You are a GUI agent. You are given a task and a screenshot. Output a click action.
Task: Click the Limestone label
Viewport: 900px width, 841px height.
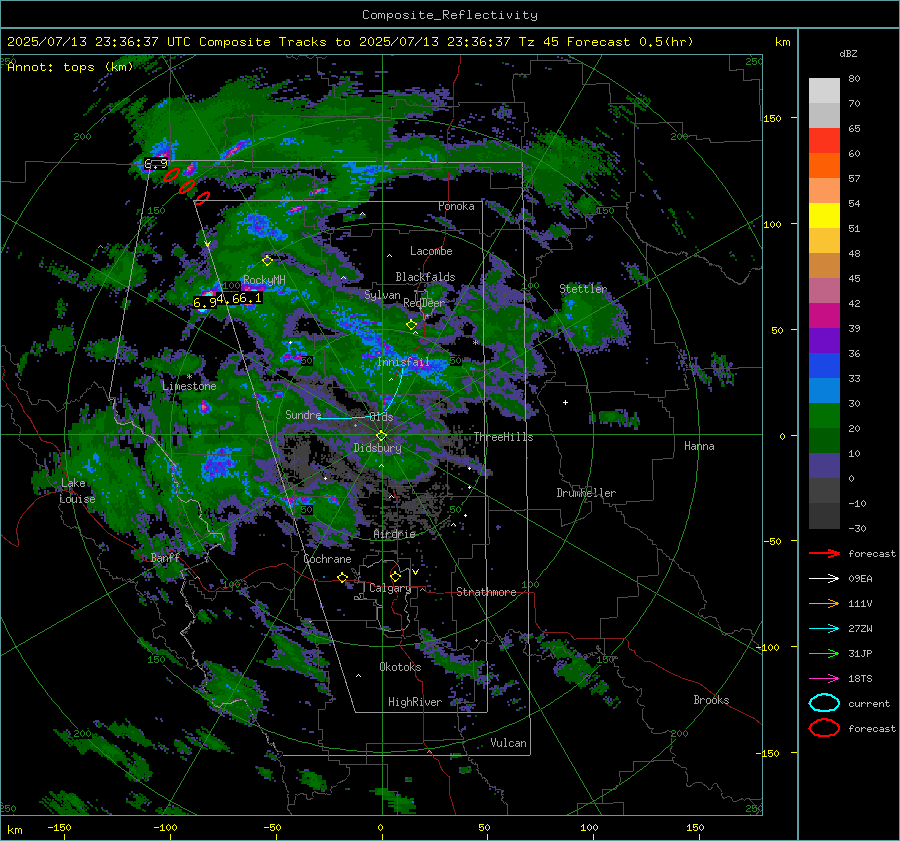coord(189,386)
